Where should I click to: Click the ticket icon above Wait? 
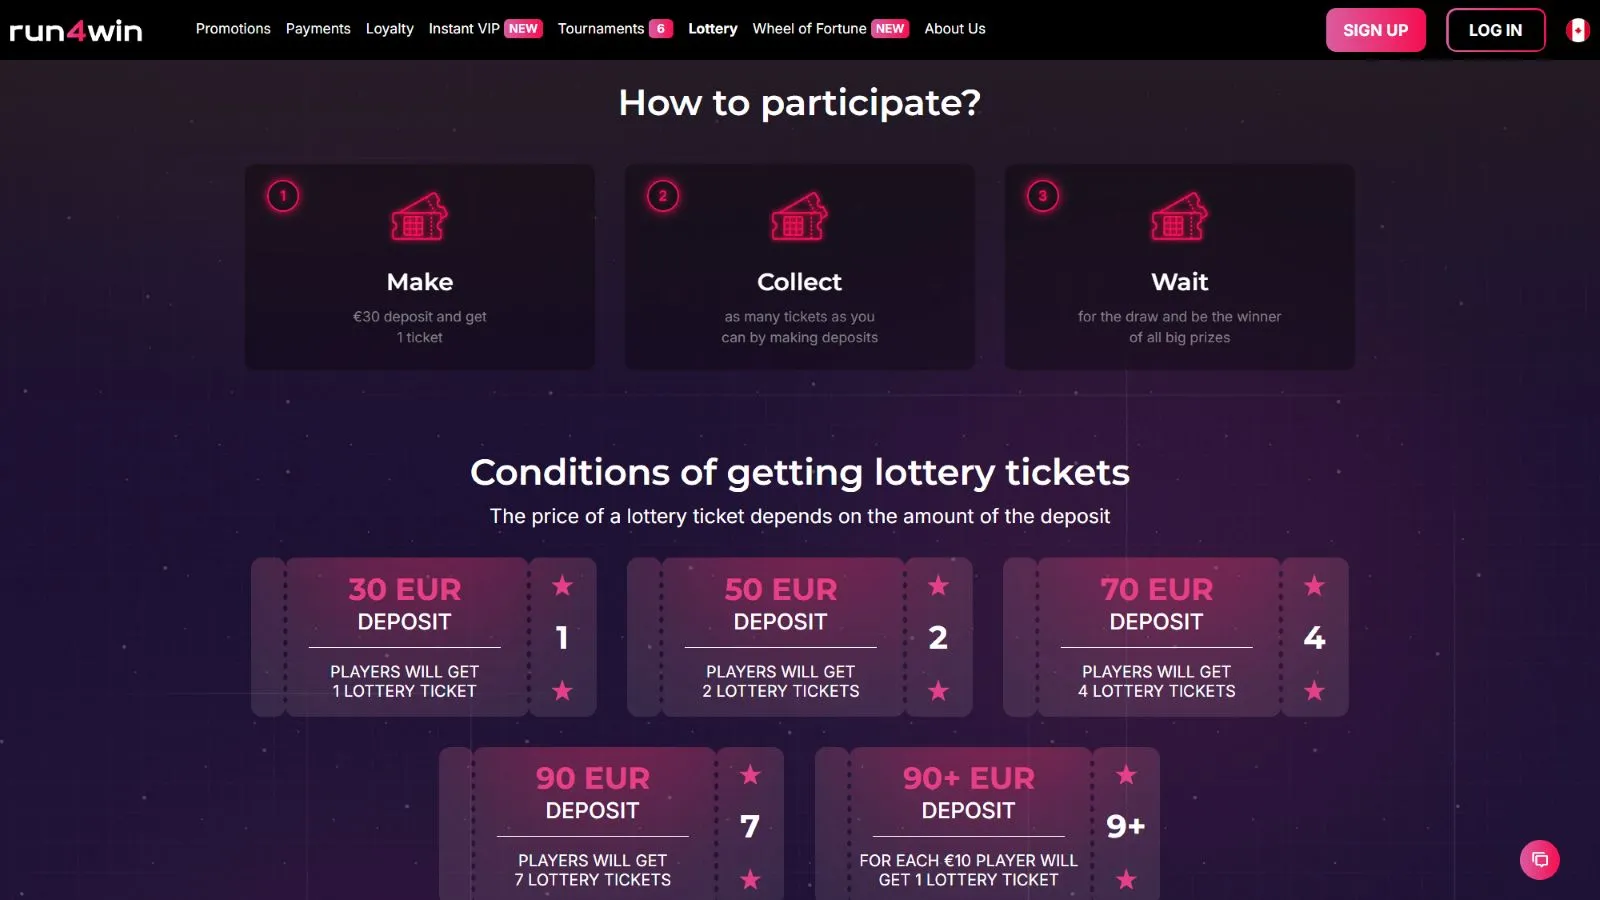pos(1179,217)
